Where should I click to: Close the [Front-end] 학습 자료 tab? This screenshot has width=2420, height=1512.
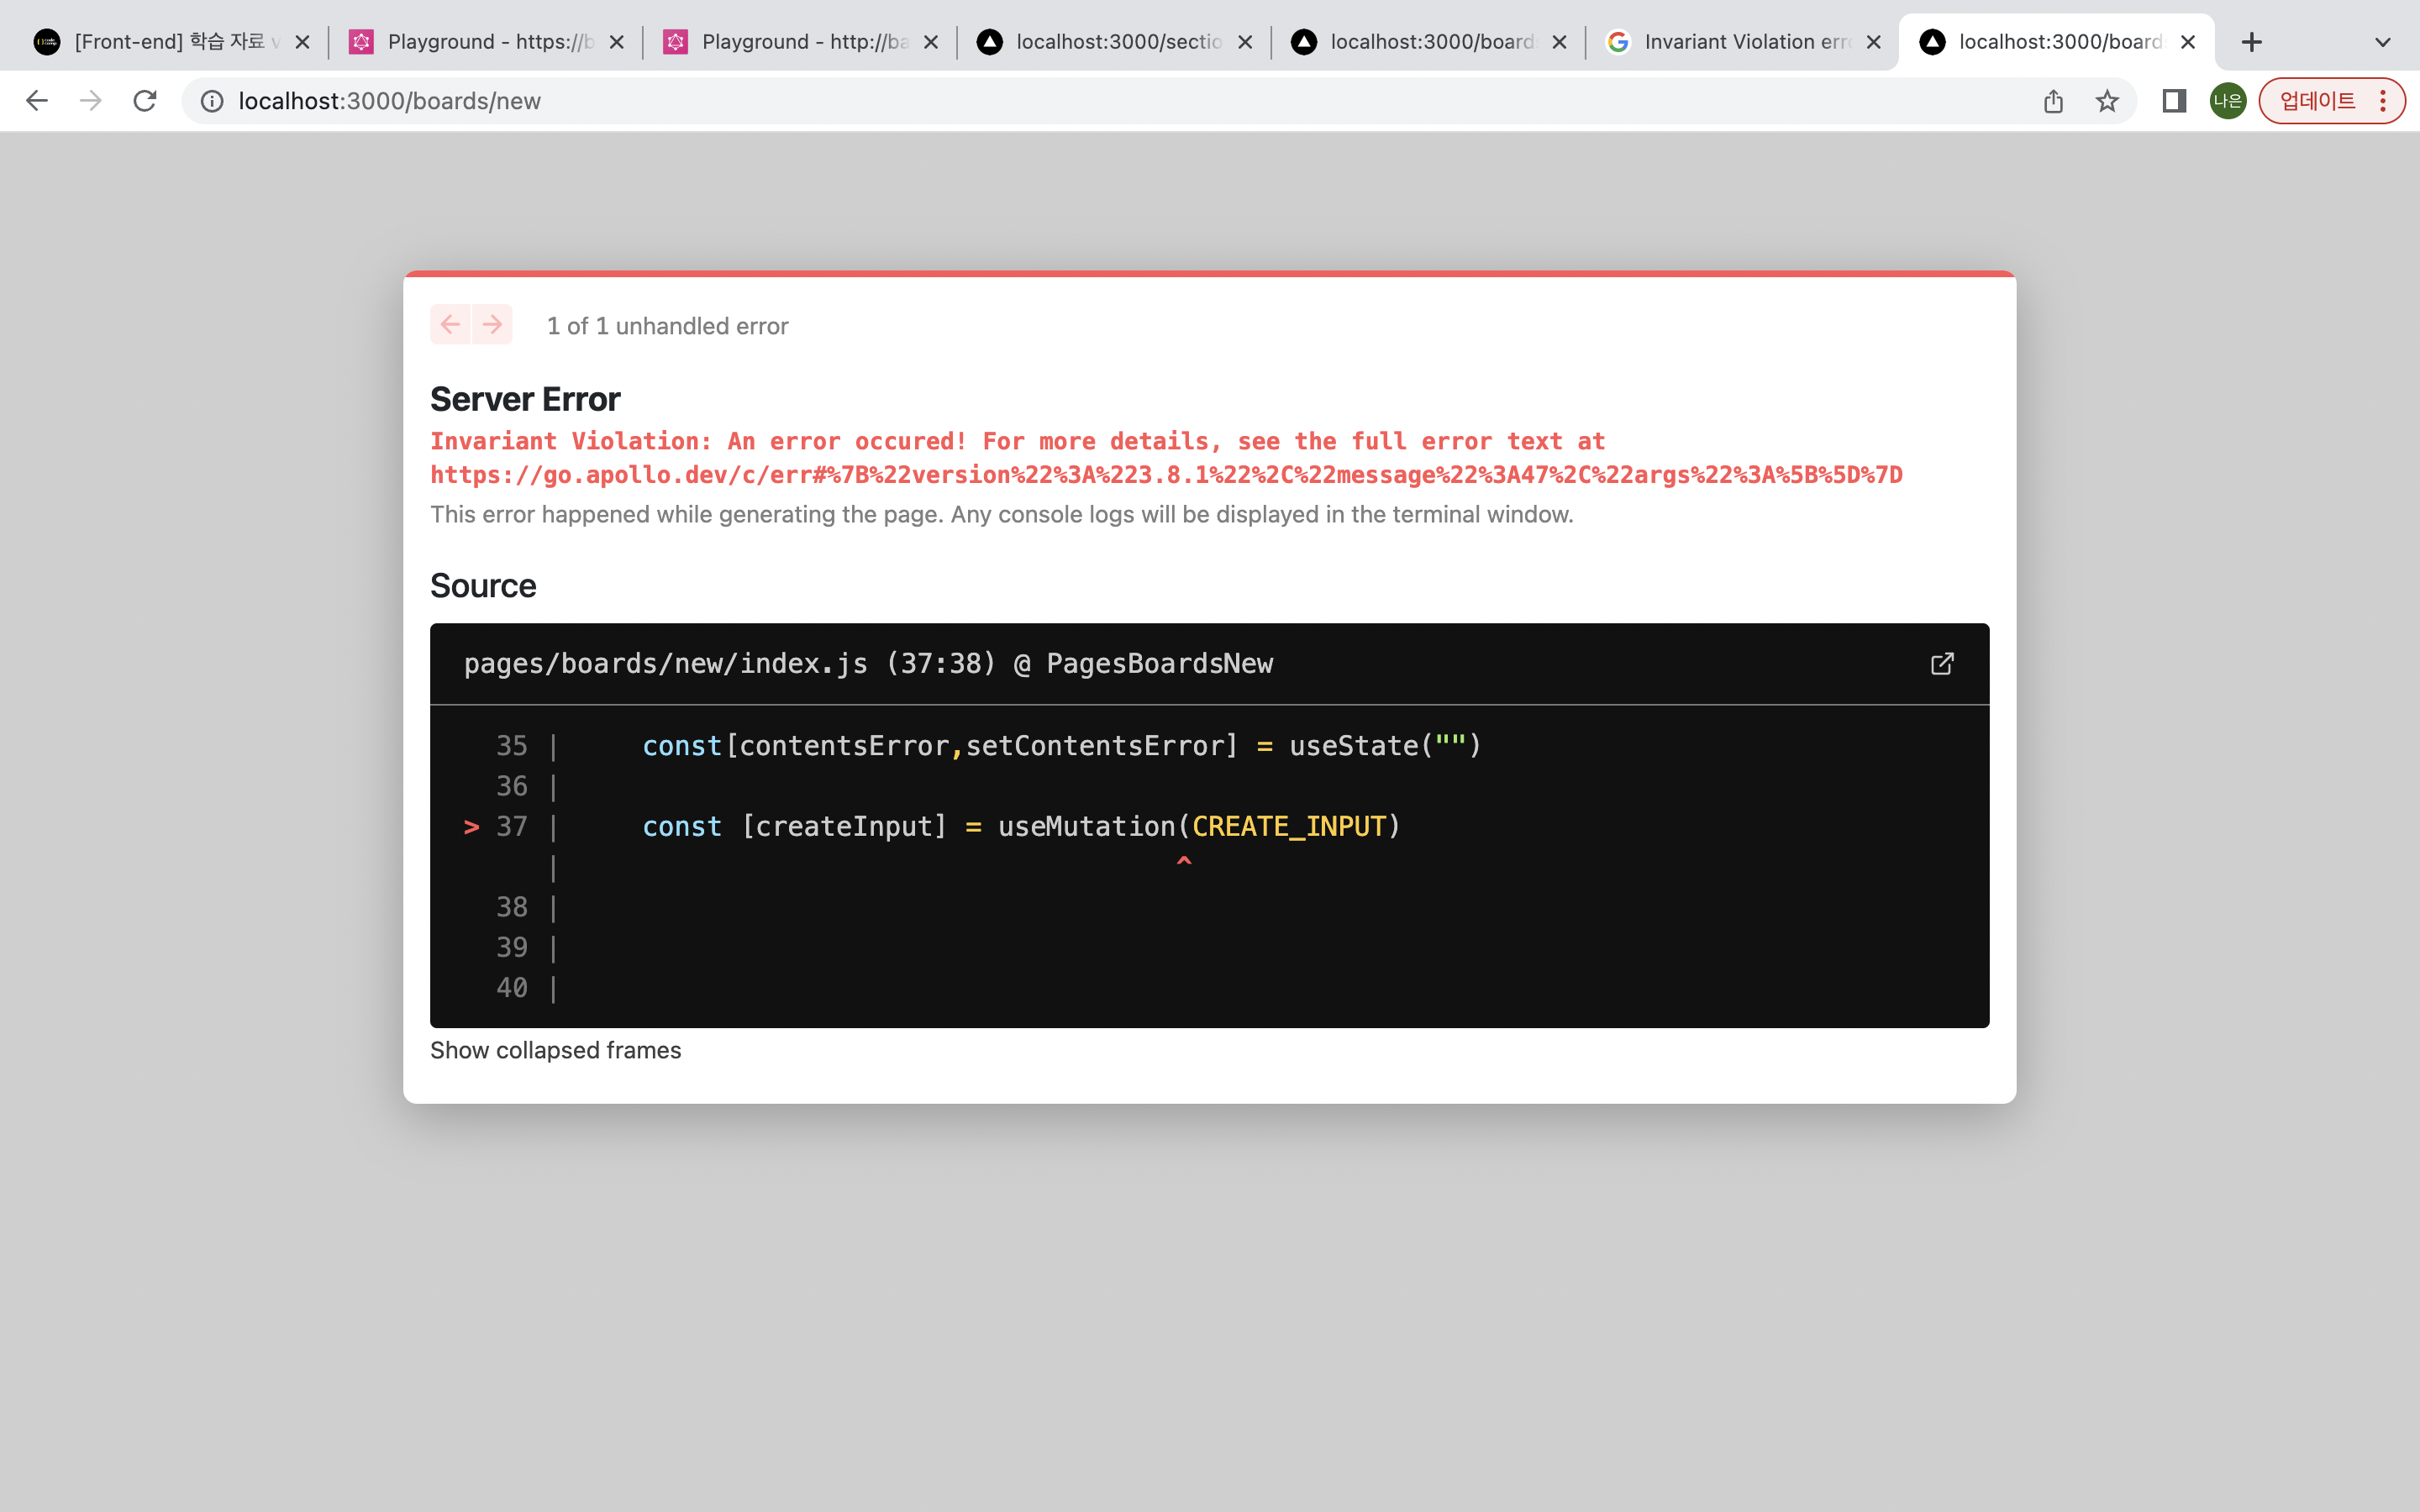point(302,42)
